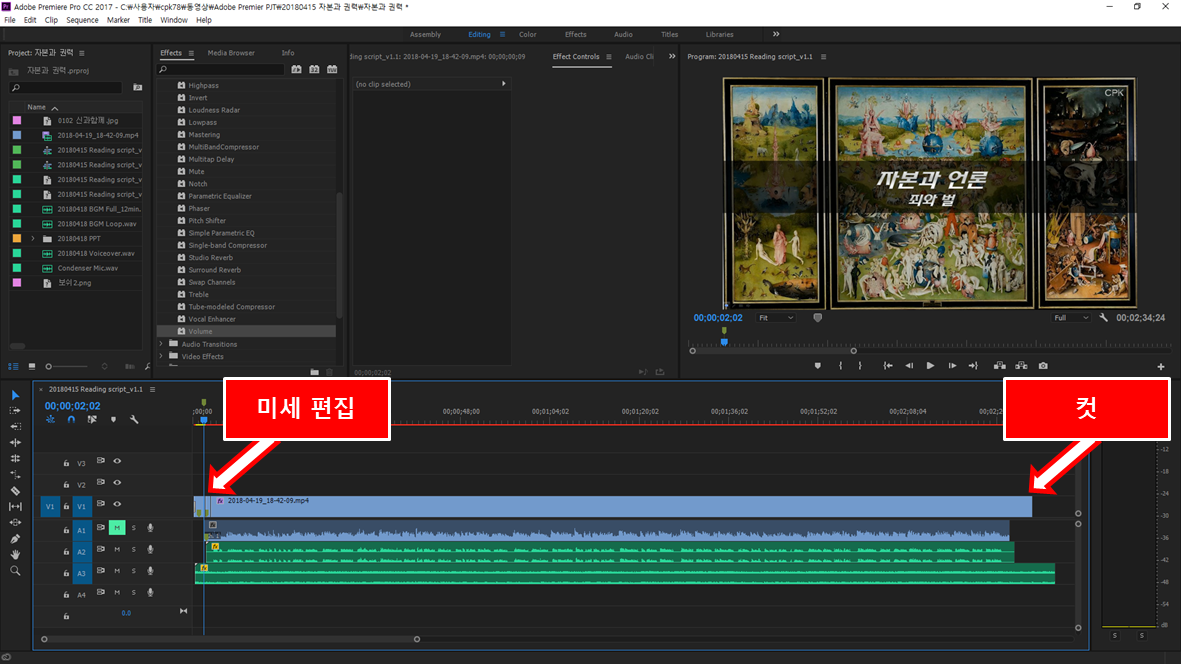
Task: Open timeline display settings wrench
Action: coord(134,419)
